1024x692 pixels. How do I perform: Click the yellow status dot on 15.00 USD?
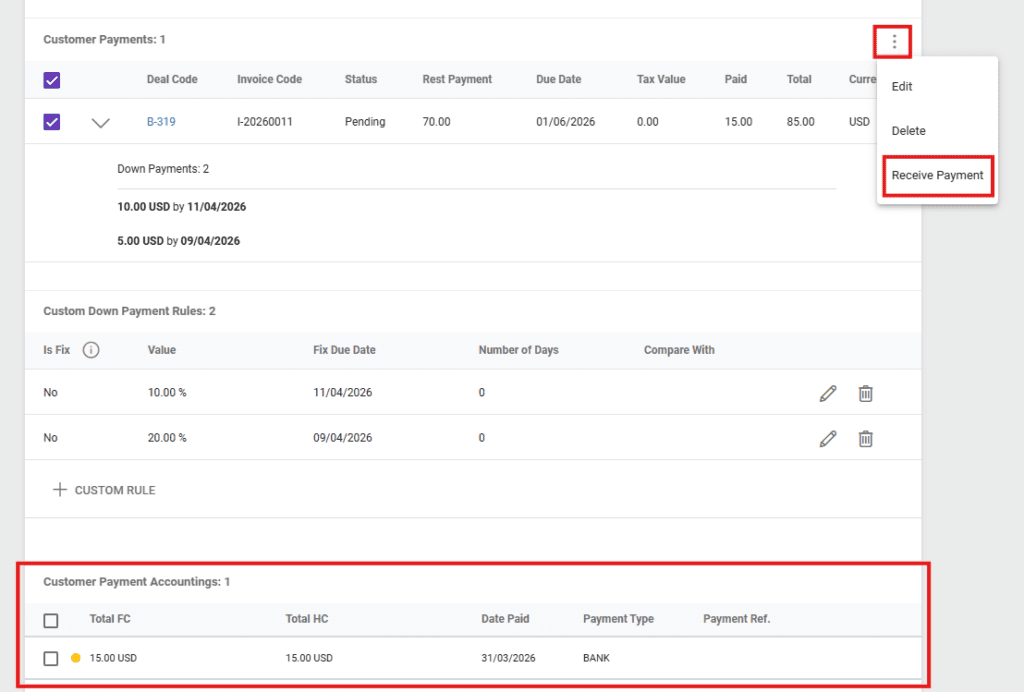[76, 658]
